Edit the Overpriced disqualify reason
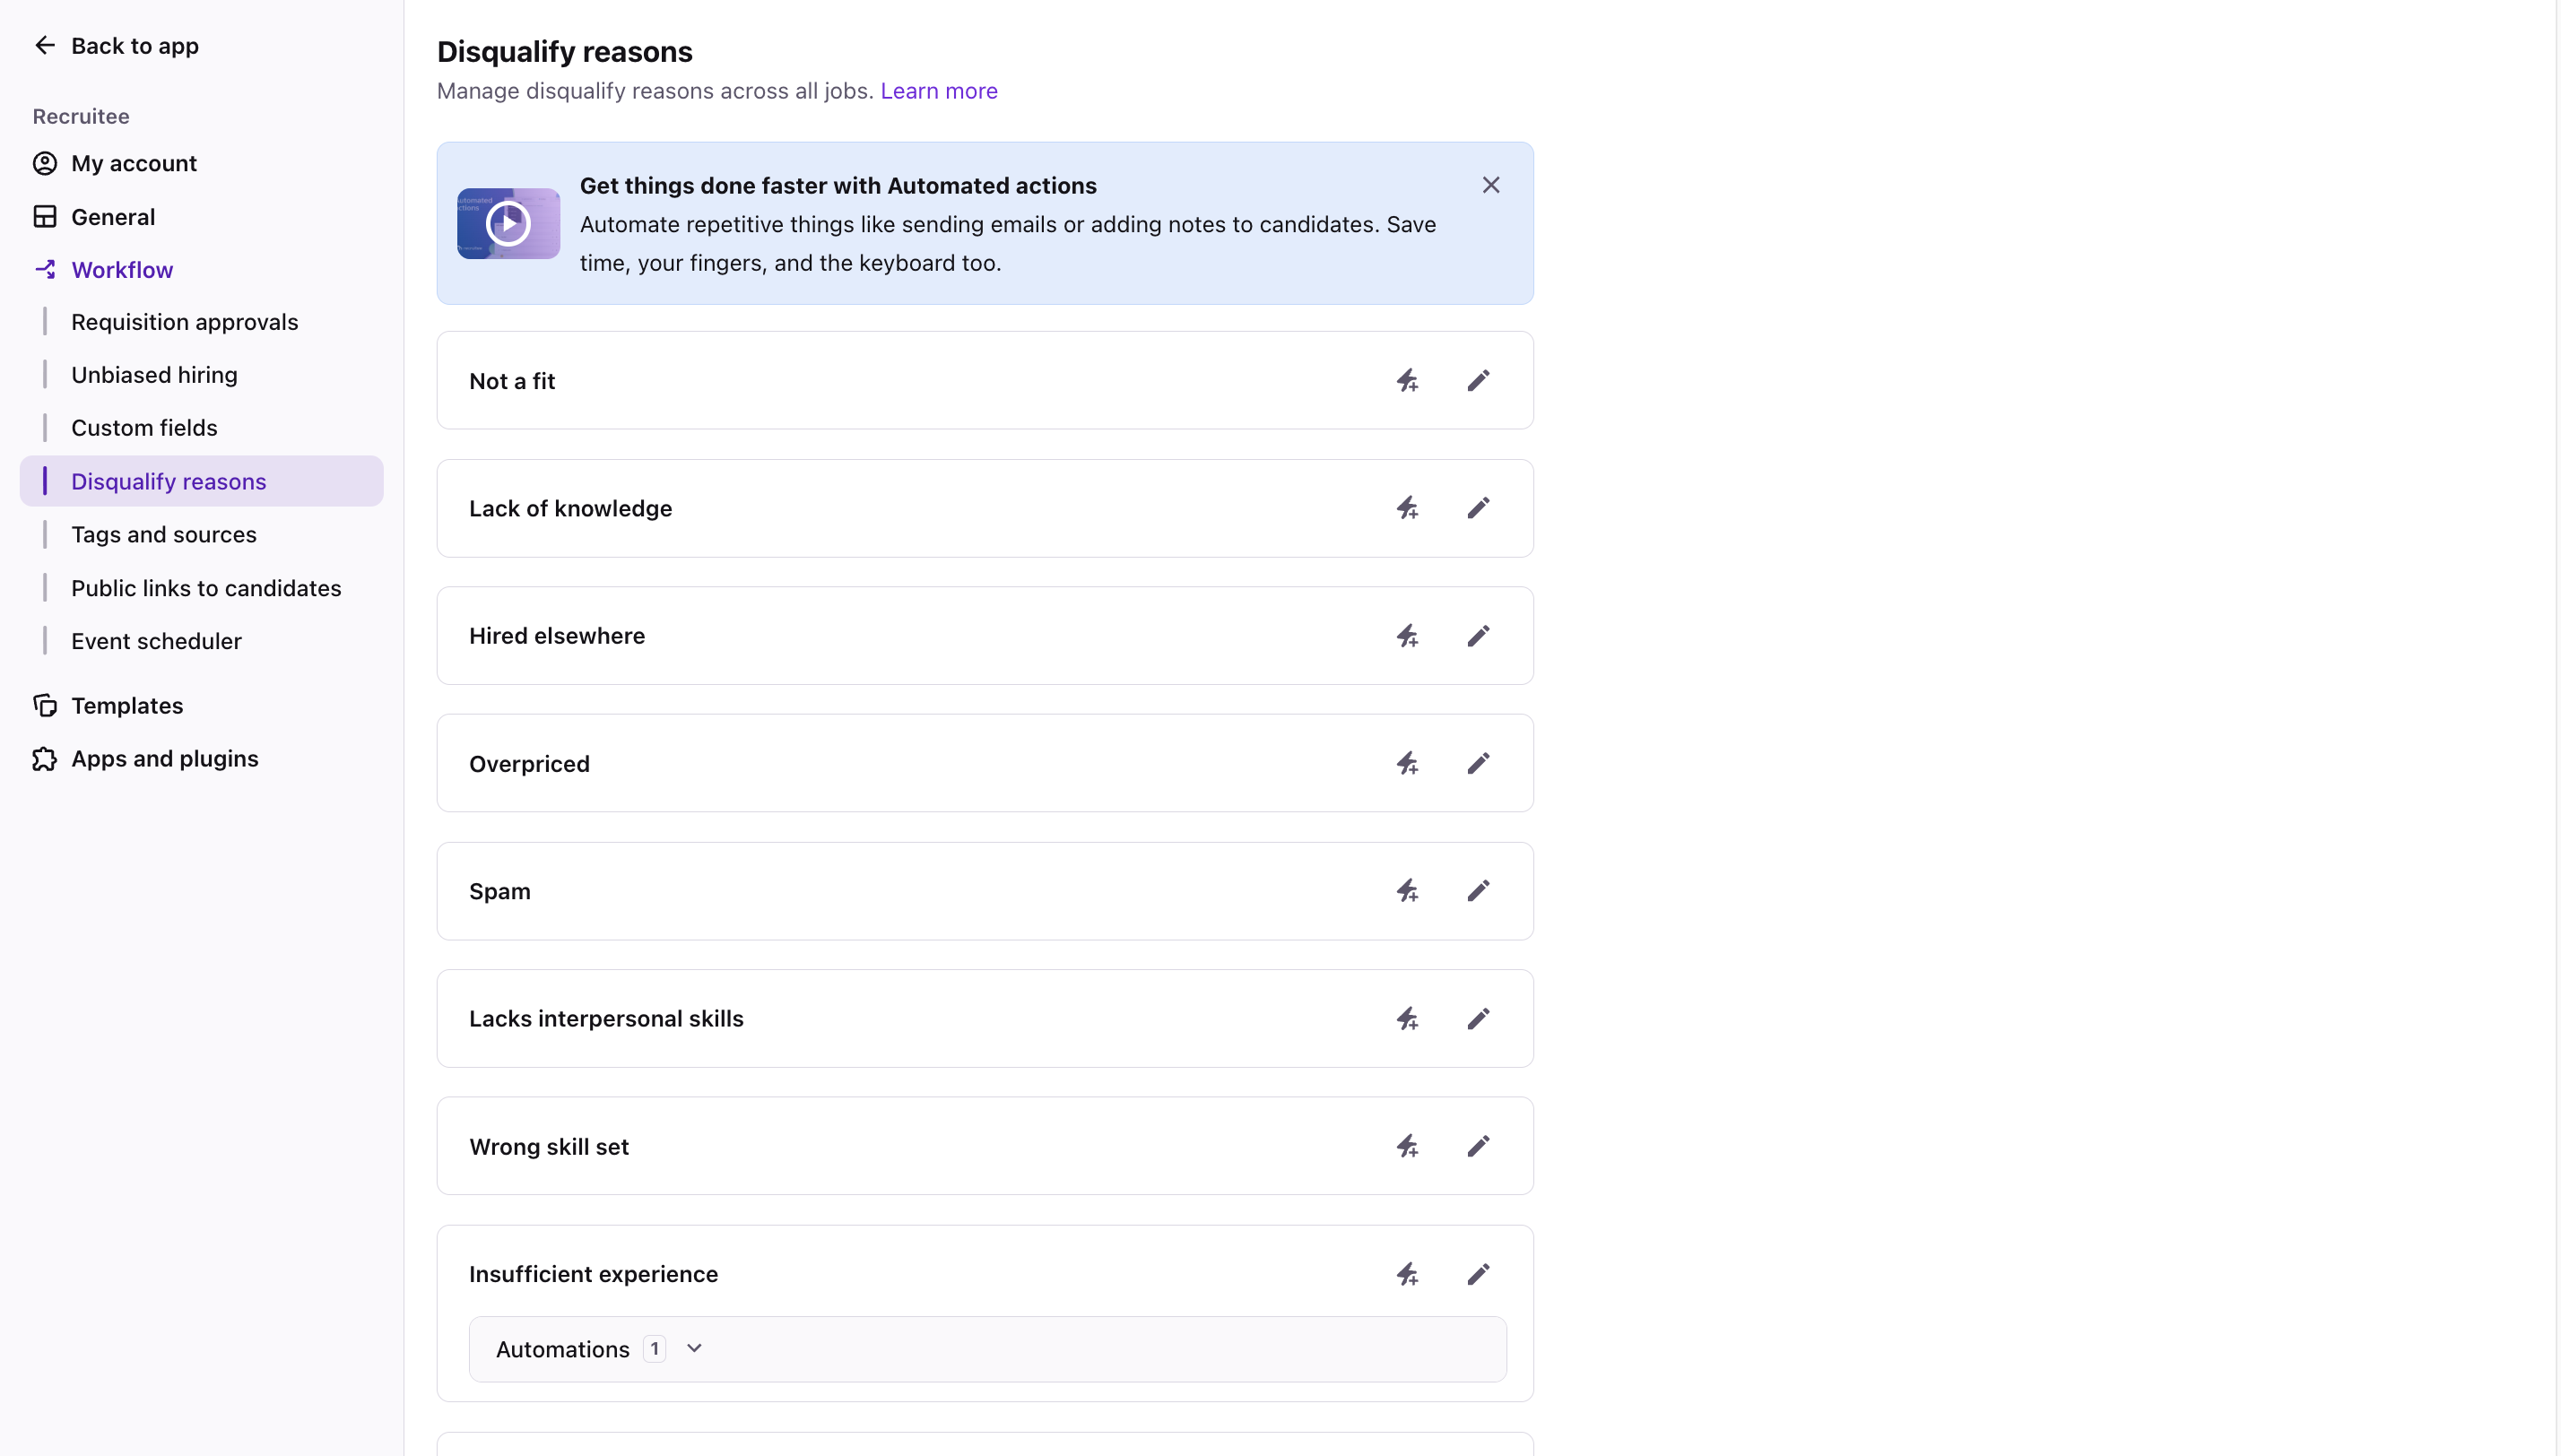This screenshot has width=2561, height=1456. pos(1478,763)
